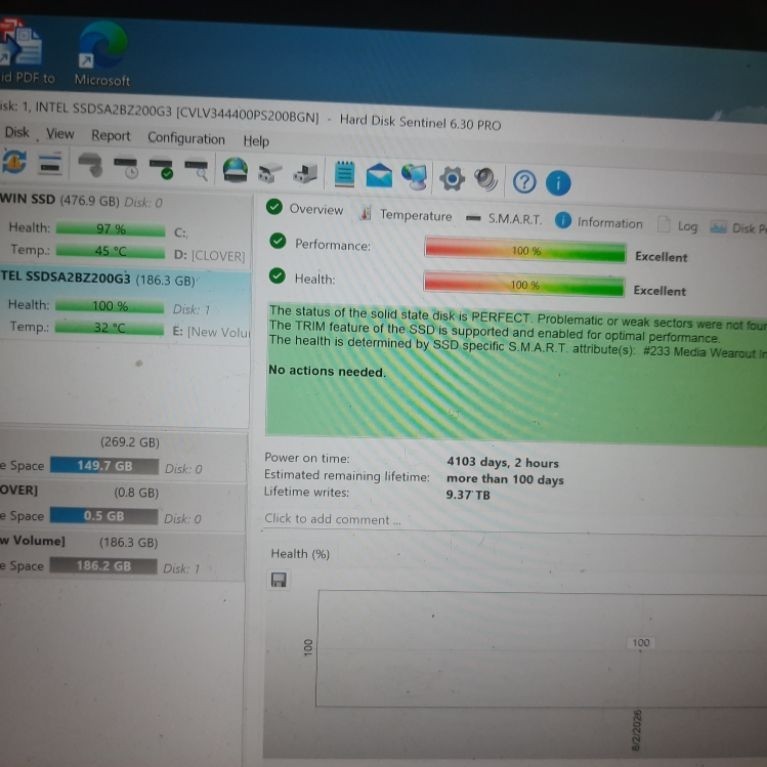Screen dimensions: 767x767
Task: Click the D: [CLOVER] drive label
Action: pyautogui.click(x=209, y=255)
